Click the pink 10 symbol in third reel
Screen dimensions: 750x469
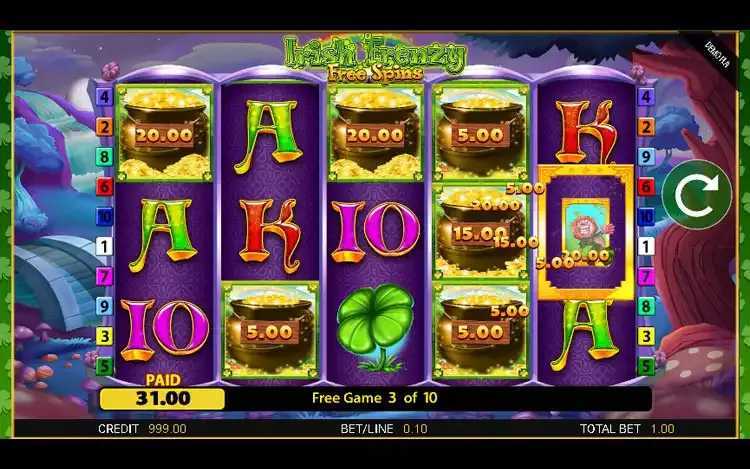[x=375, y=230]
